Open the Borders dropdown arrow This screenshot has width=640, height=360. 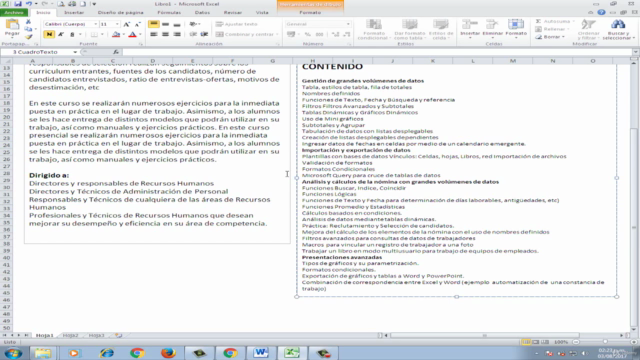coord(102,35)
